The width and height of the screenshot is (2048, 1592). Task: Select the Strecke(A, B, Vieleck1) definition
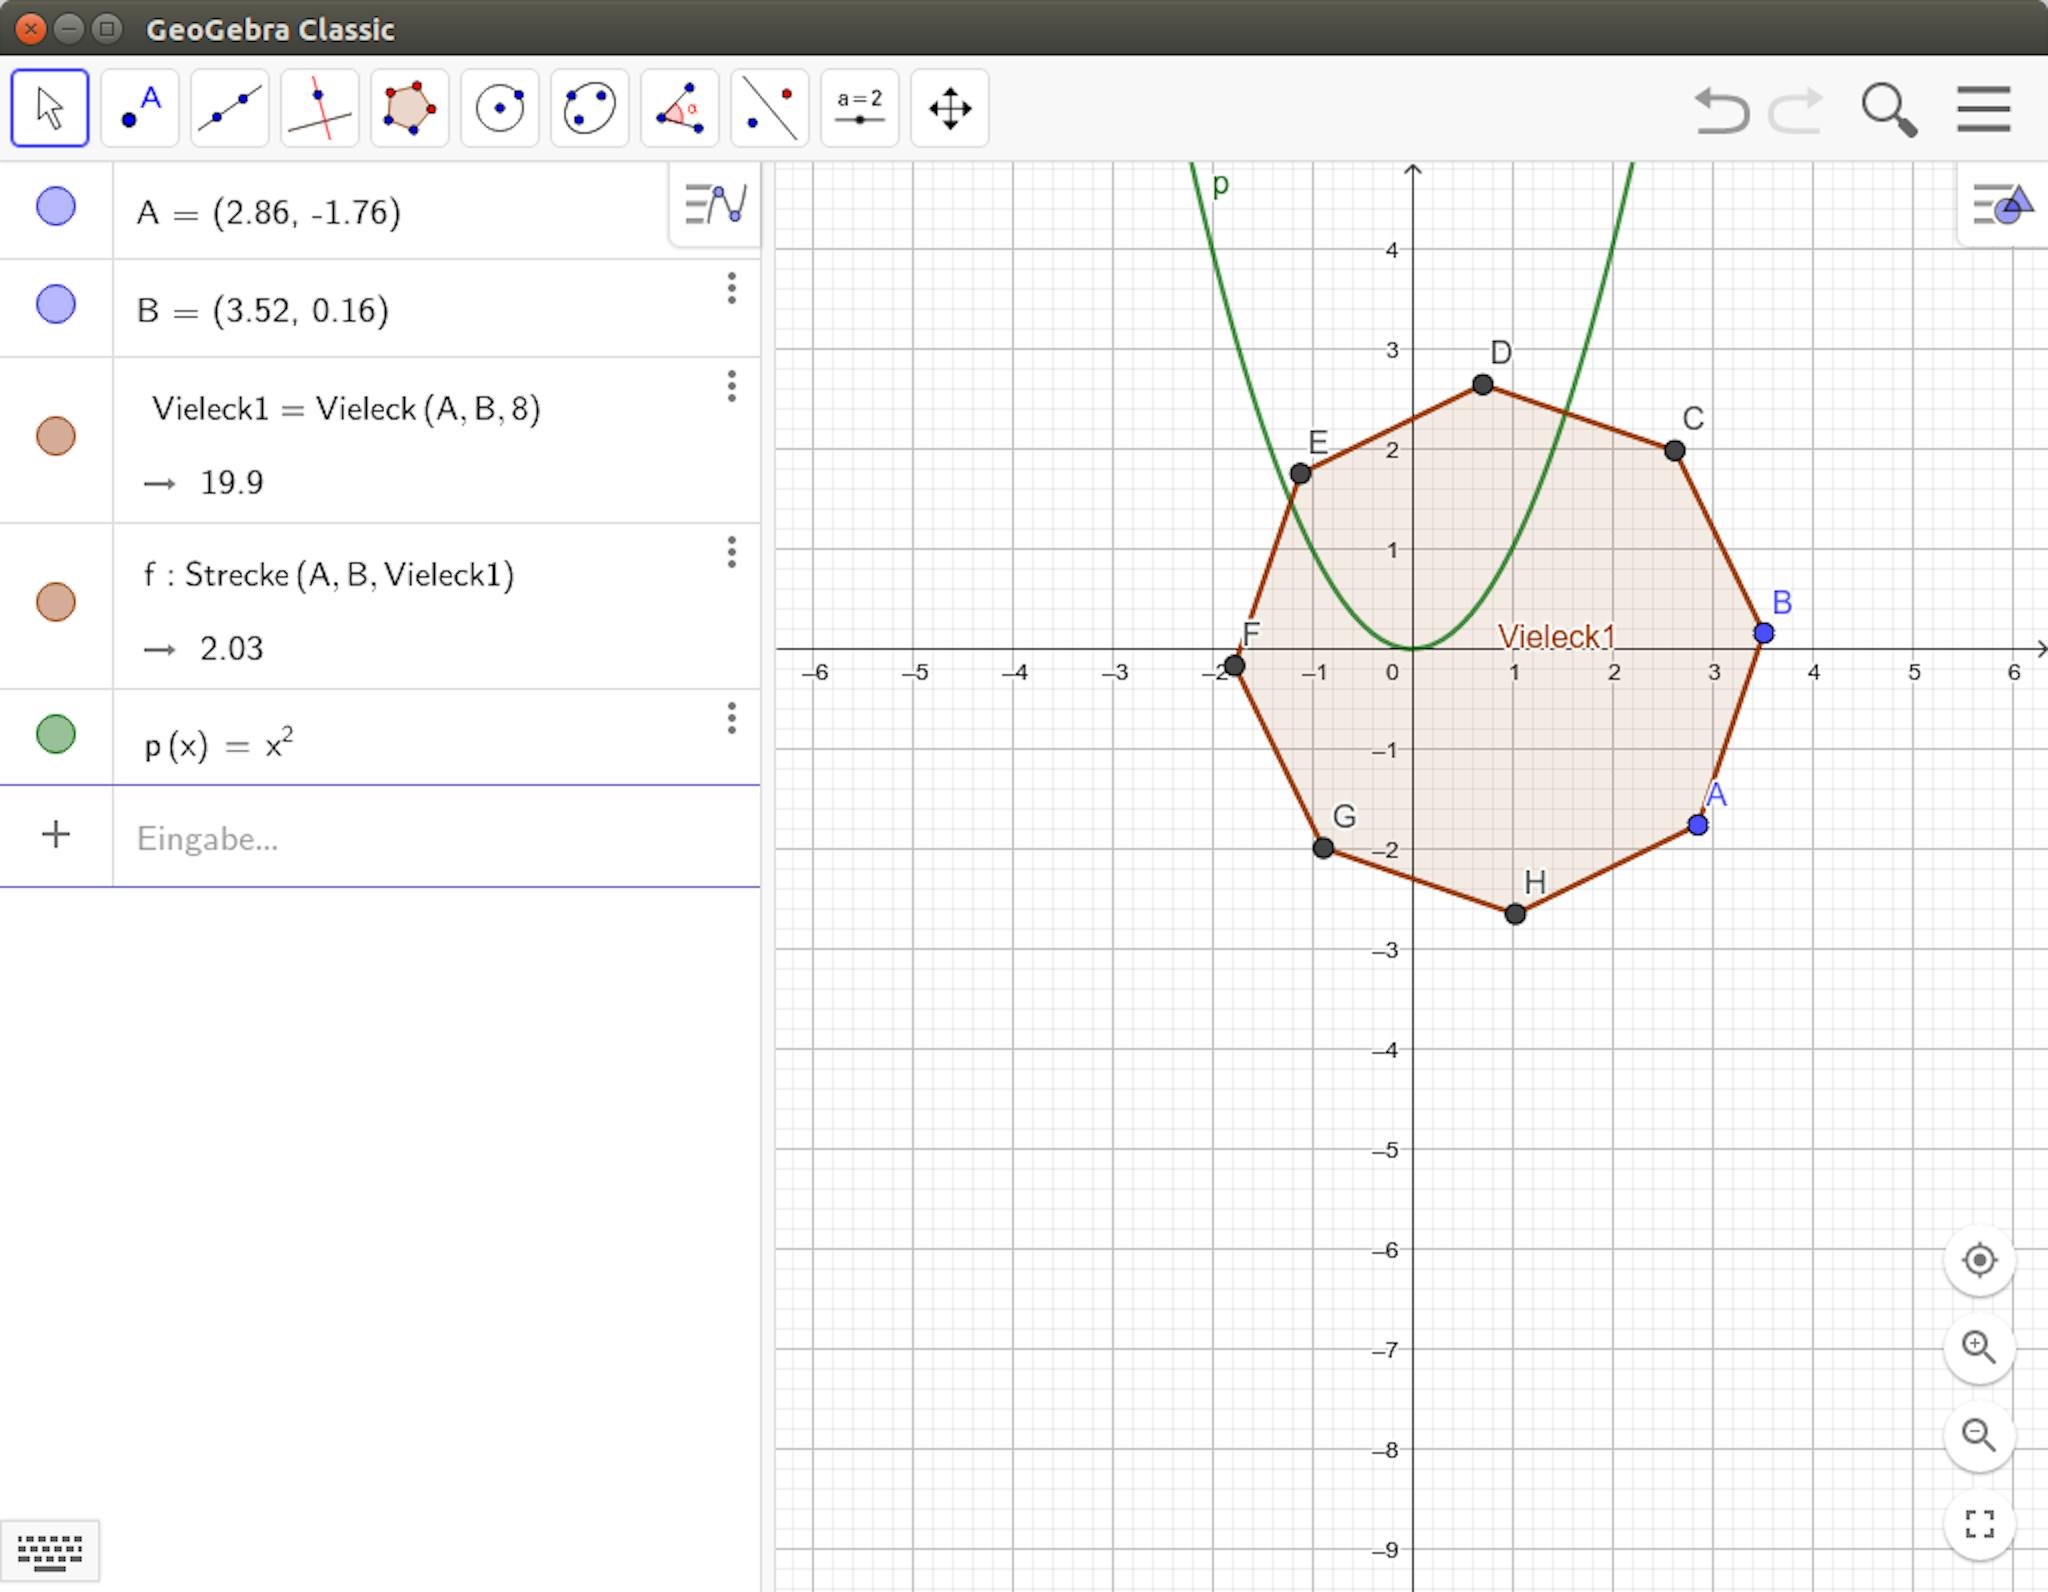coord(329,575)
